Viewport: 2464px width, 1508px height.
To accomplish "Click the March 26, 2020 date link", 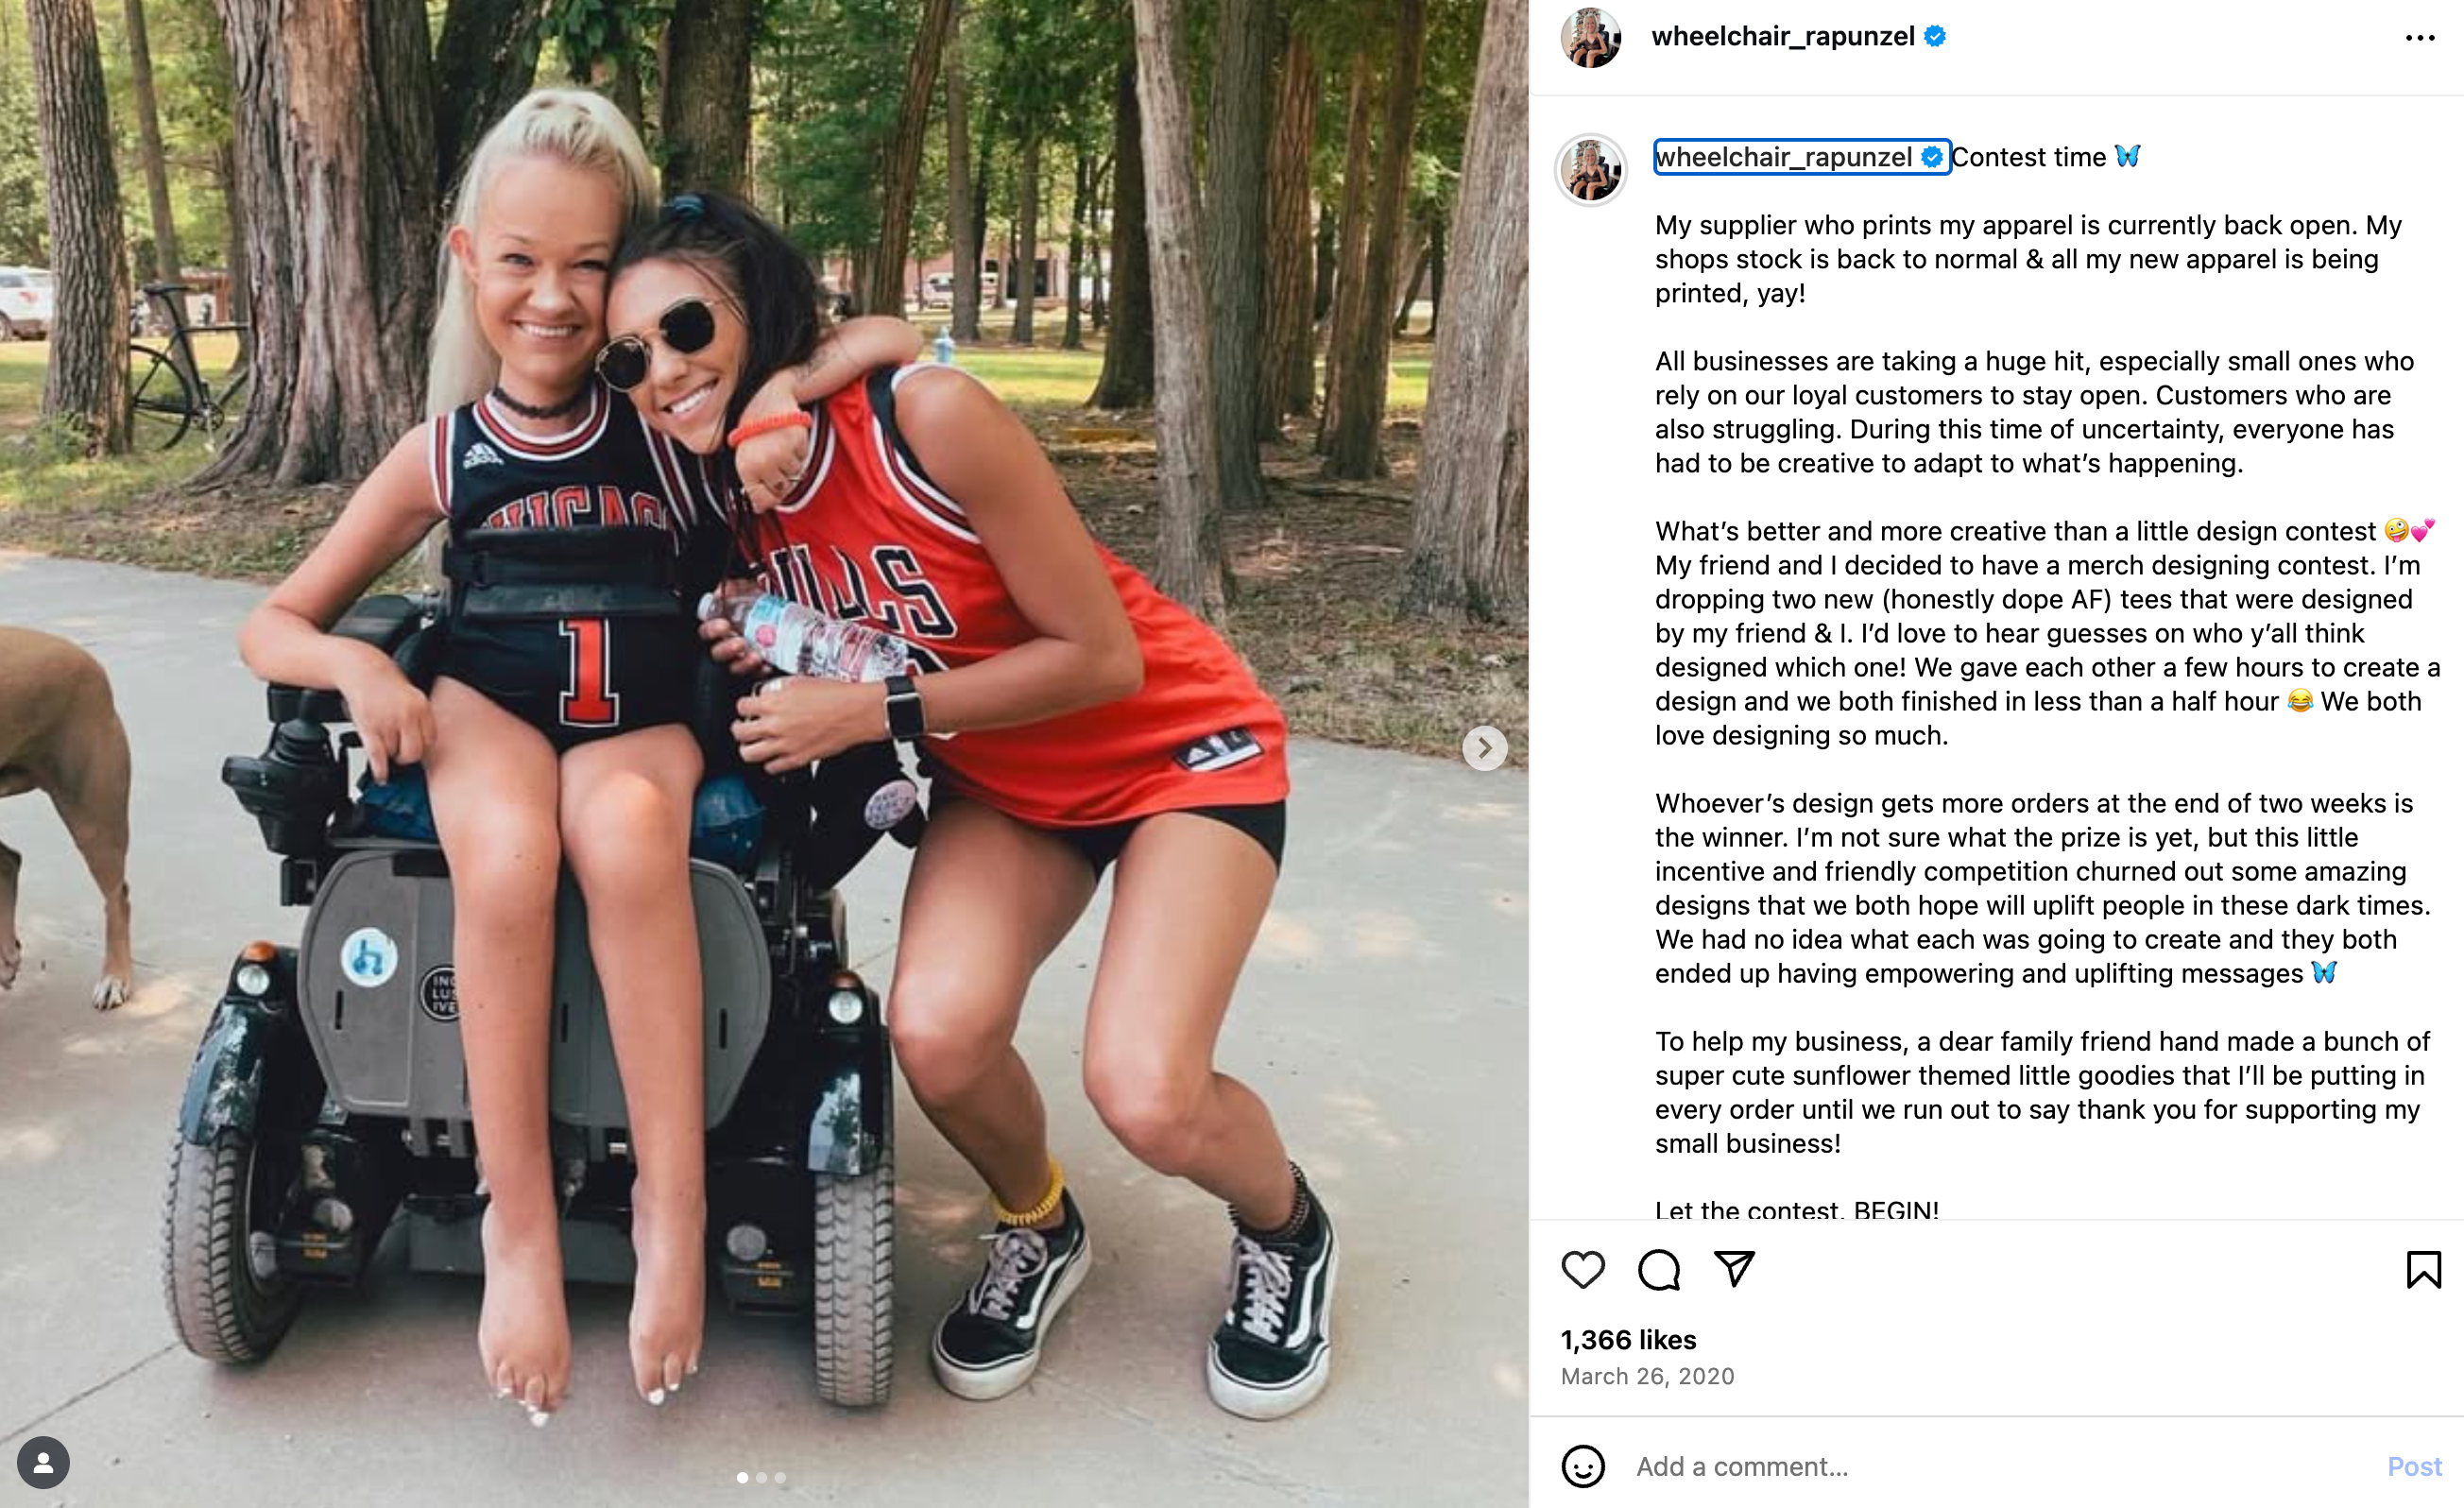I will (1647, 1377).
